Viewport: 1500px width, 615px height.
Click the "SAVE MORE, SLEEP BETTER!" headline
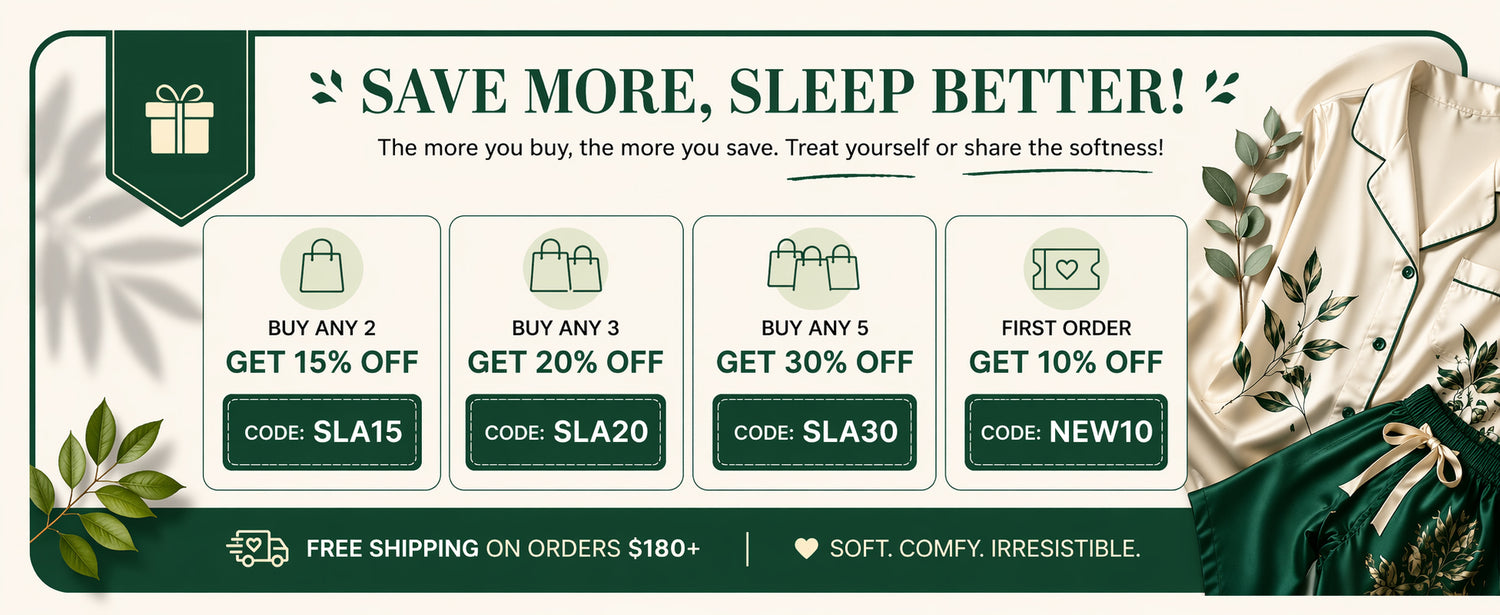coord(772,91)
